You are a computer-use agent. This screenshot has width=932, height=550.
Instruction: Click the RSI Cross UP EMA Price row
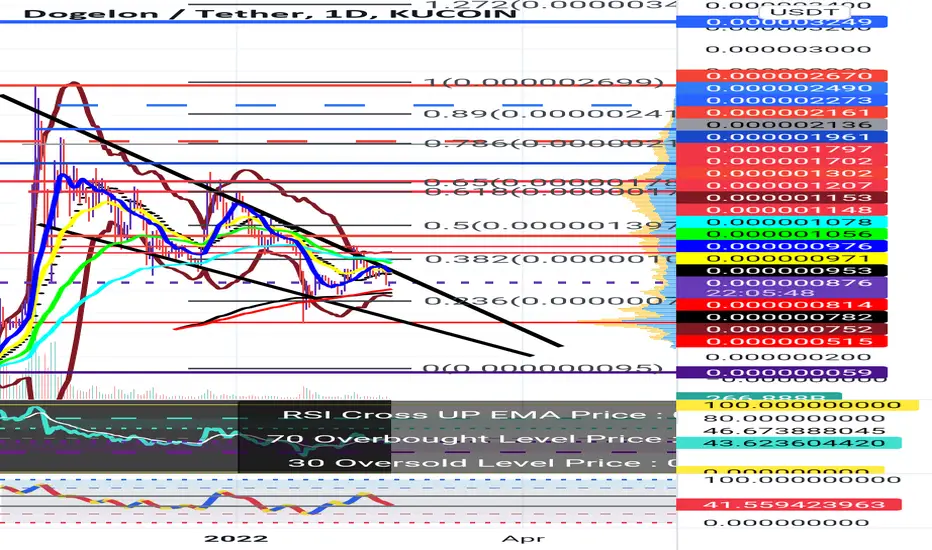[x=479, y=415]
